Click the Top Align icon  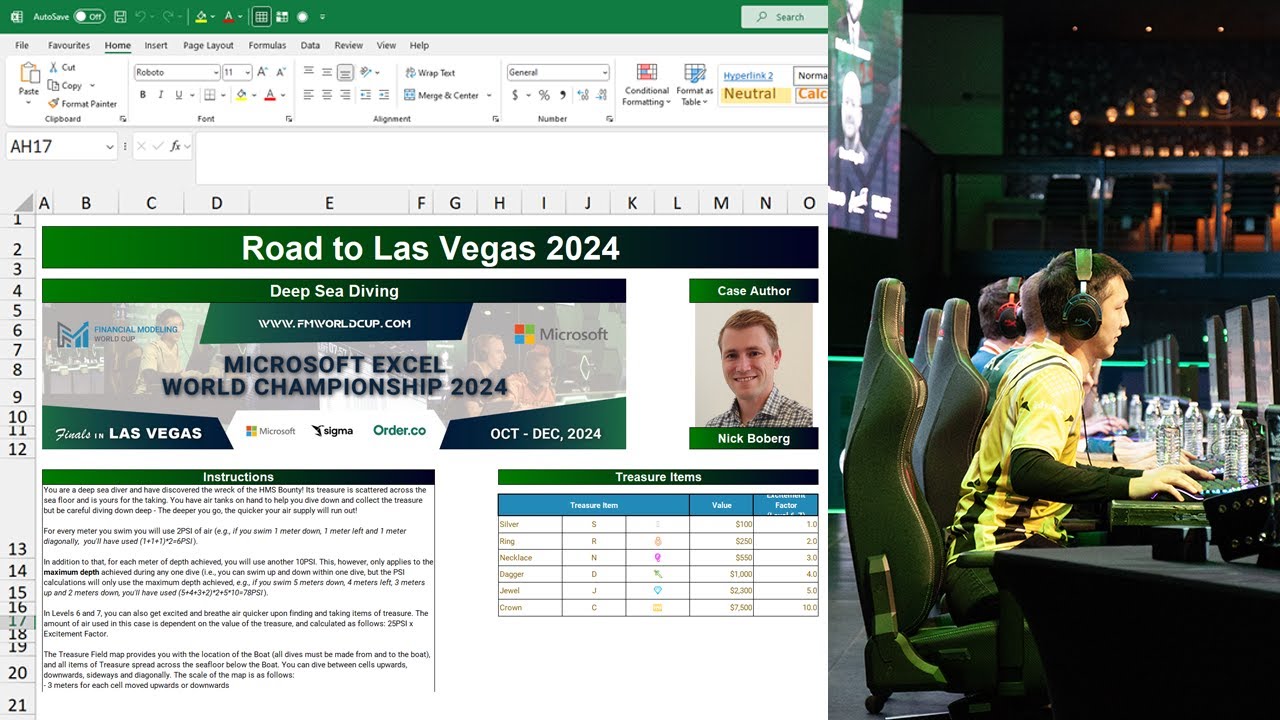coord(308,72)
